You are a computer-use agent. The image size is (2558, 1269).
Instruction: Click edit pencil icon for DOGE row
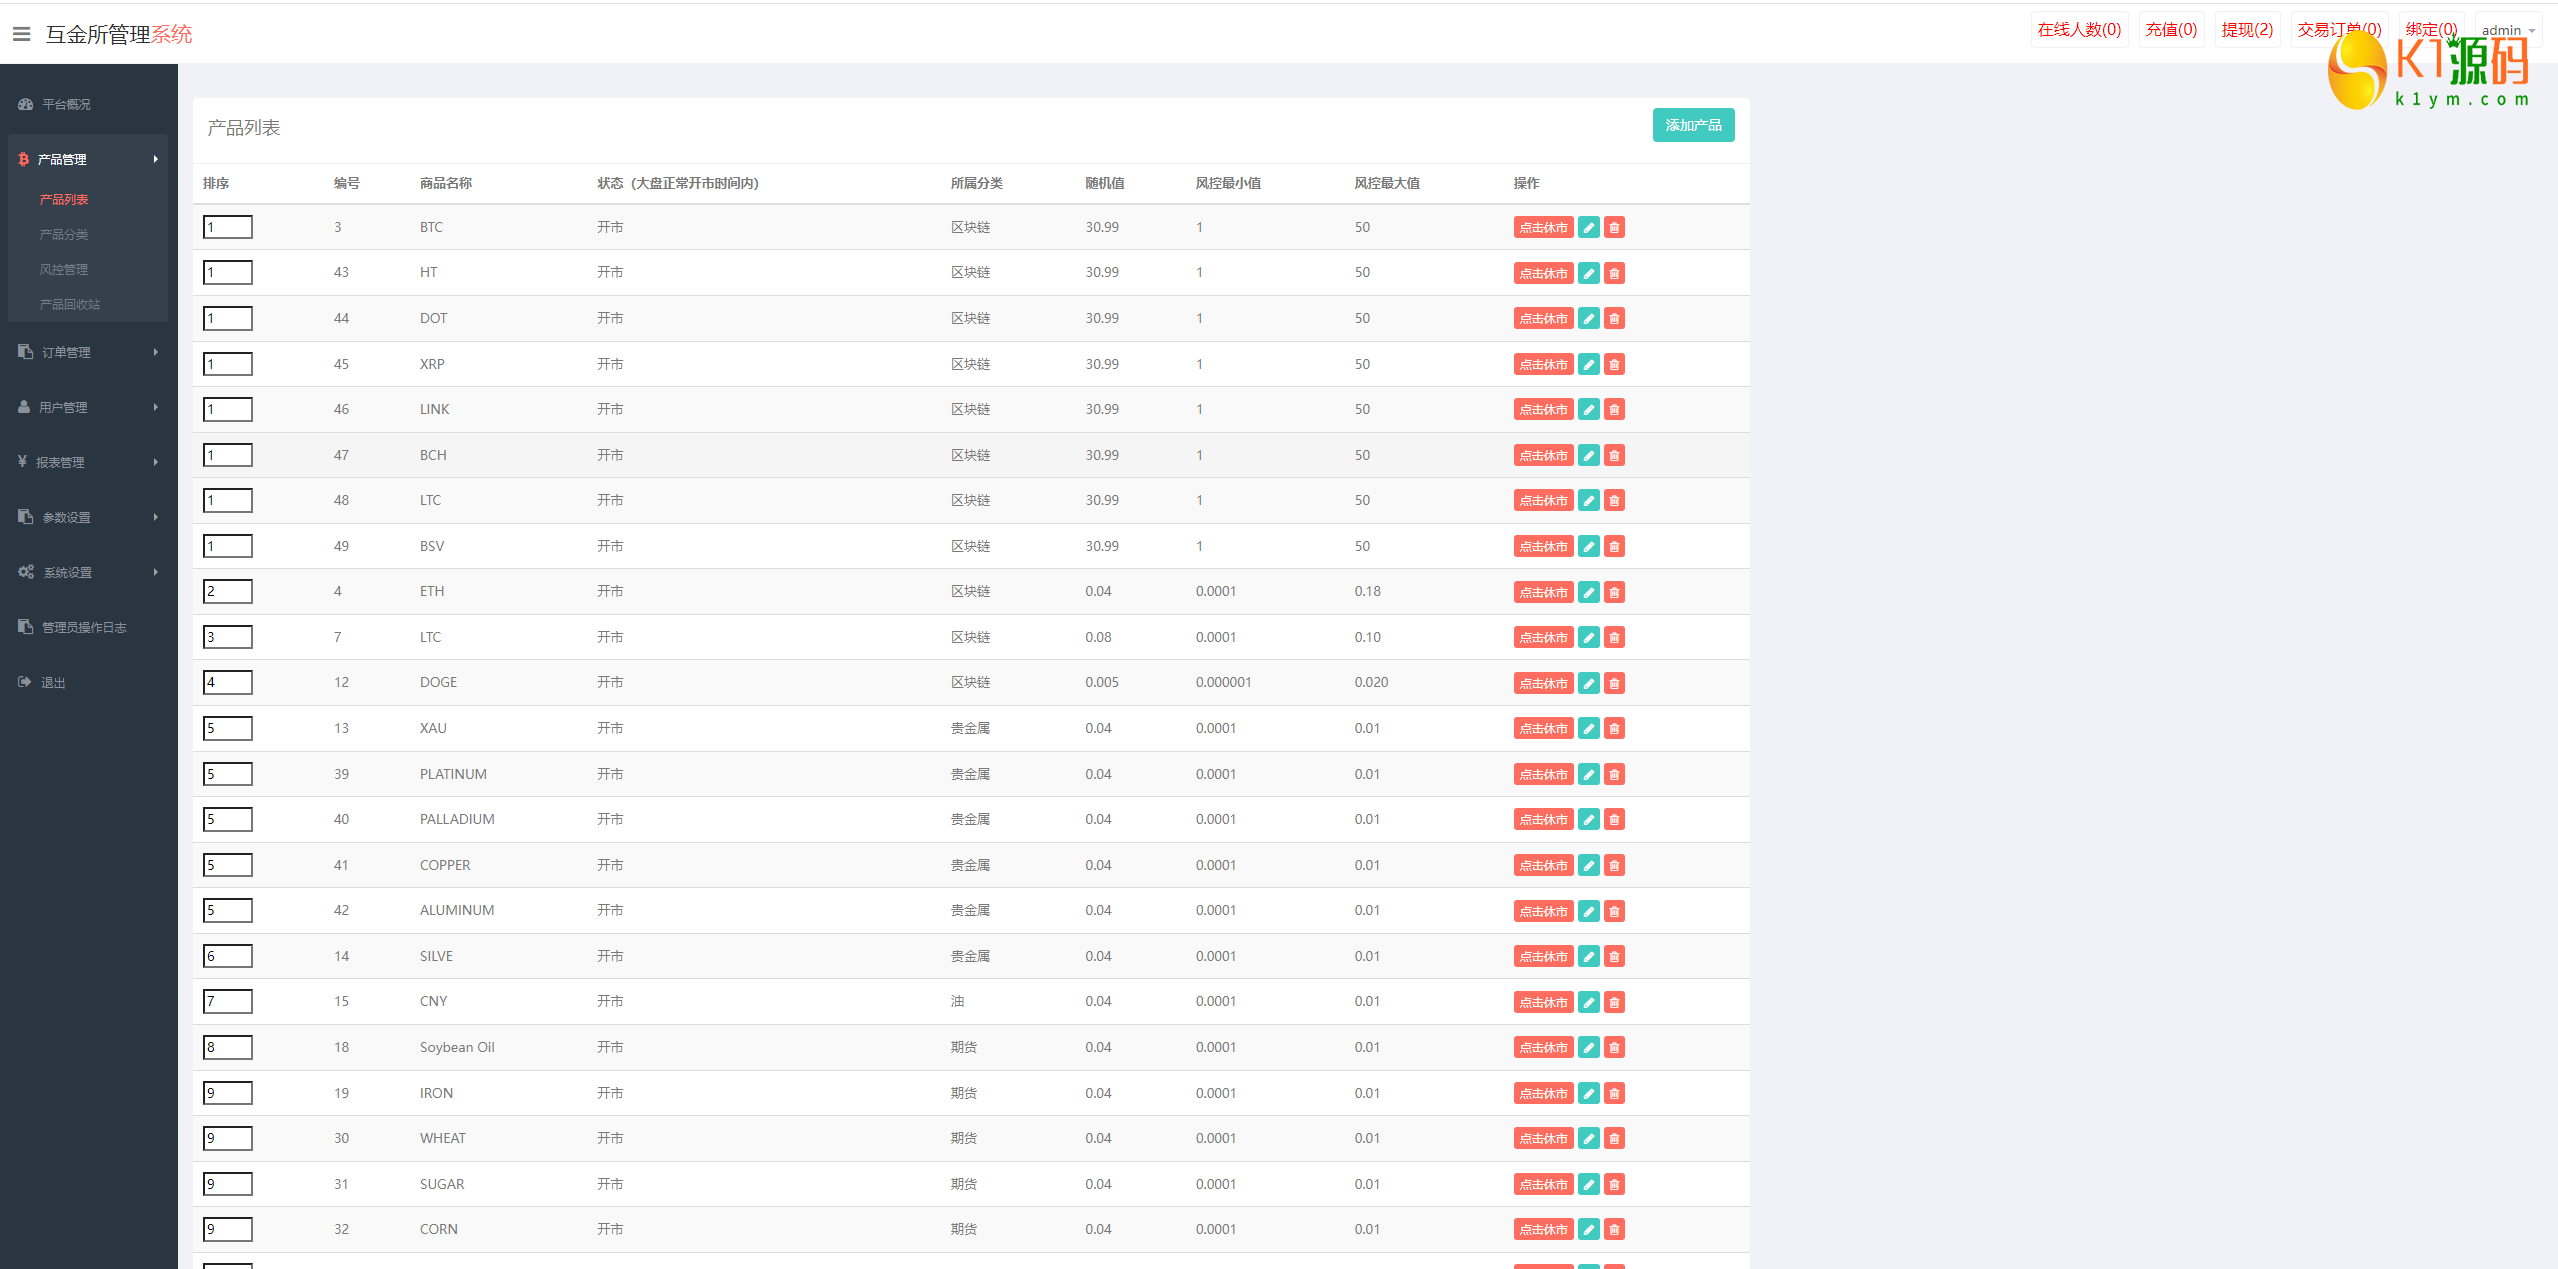click(1588, 683)
